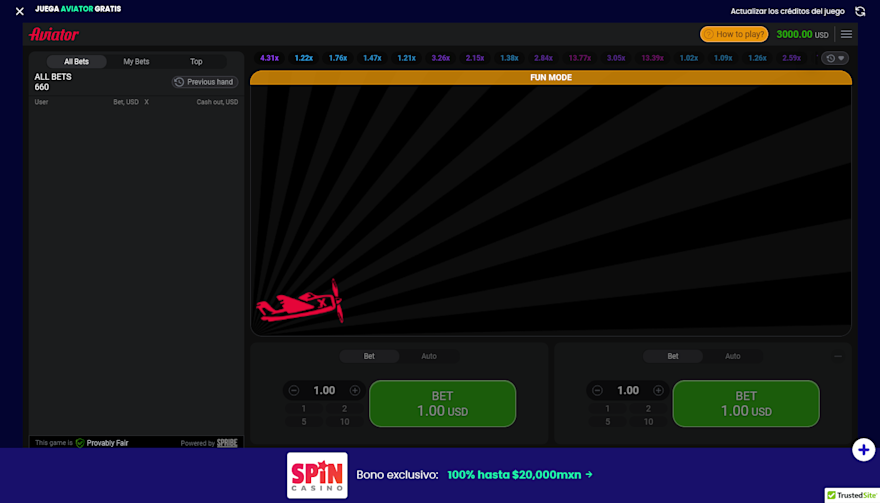Choose quick bet 2 in right panel
This screenshot has height=503, width=880.
(x=648, y=409)
